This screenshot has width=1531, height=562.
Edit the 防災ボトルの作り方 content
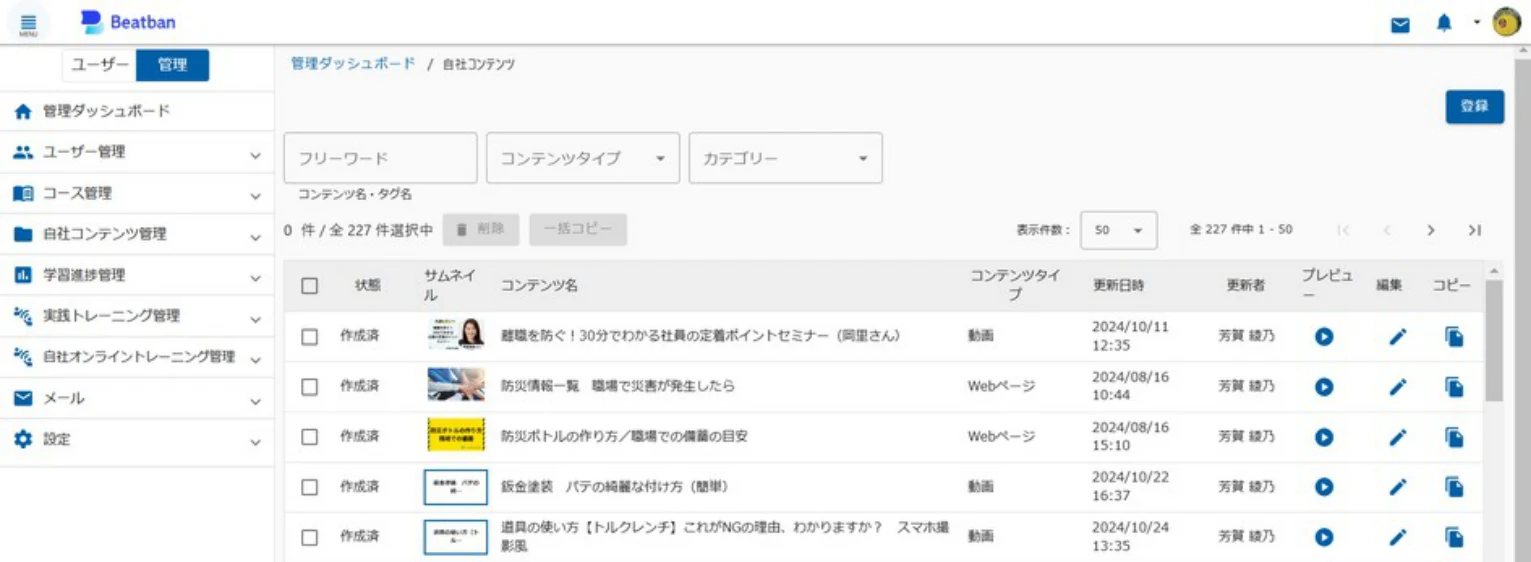[x=1398, y=437]
